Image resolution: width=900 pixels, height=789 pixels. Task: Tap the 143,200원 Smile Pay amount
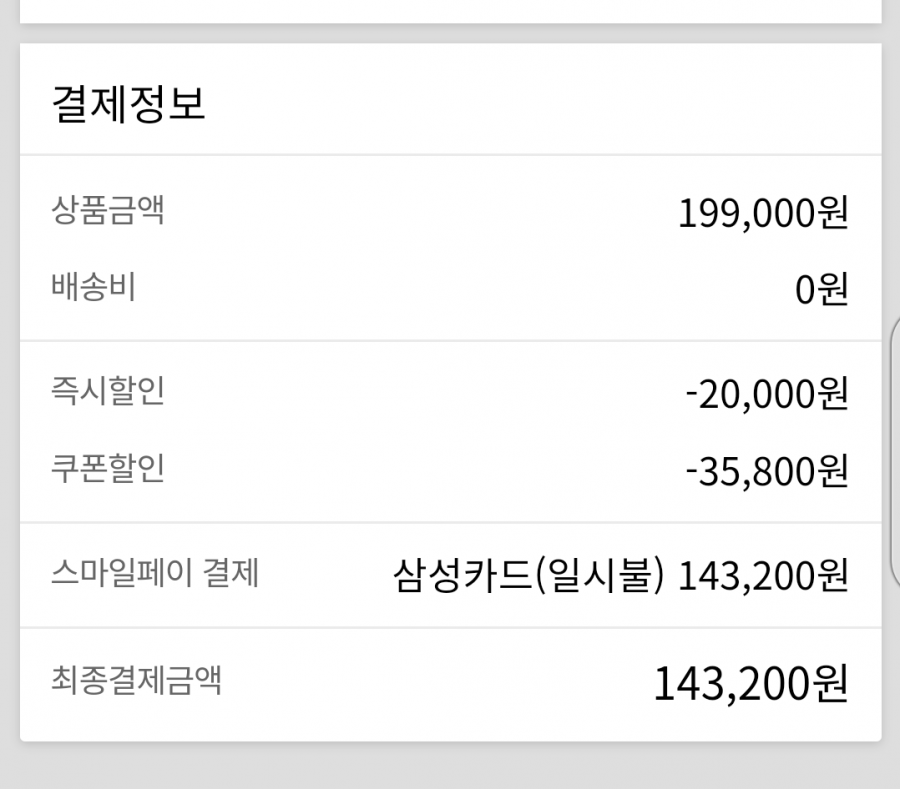pos(763,576)
